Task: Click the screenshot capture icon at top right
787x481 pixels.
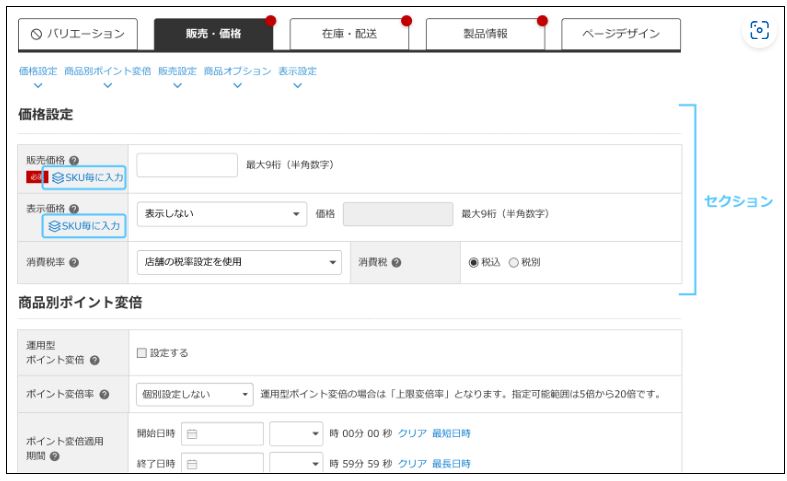Action: (x=760, y=30)
